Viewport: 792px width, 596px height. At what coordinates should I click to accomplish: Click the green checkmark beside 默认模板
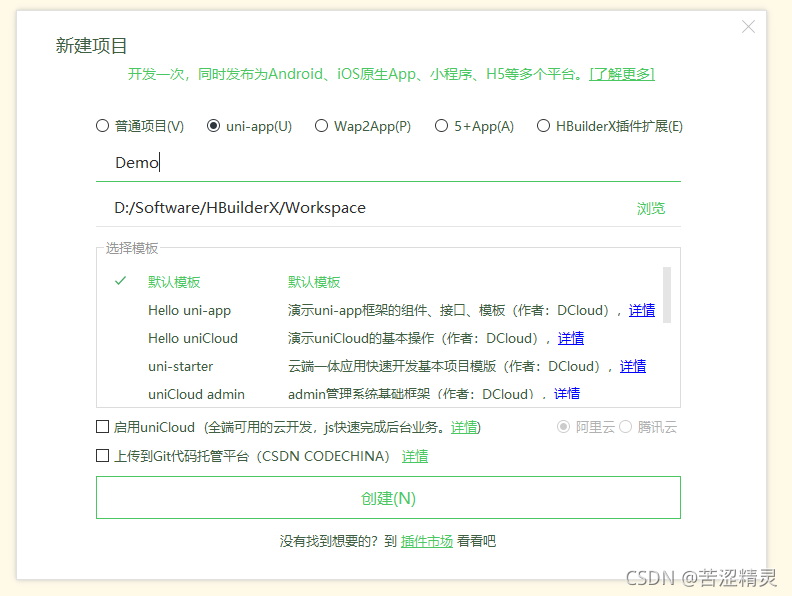click(120, 281)
